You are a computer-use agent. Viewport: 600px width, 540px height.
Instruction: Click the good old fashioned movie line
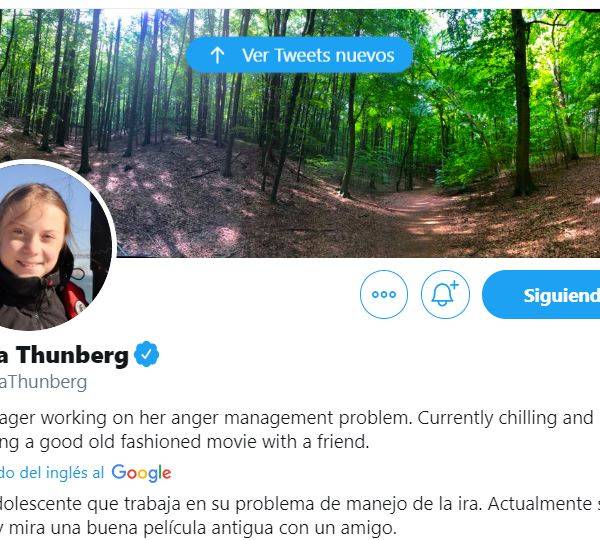184,442
